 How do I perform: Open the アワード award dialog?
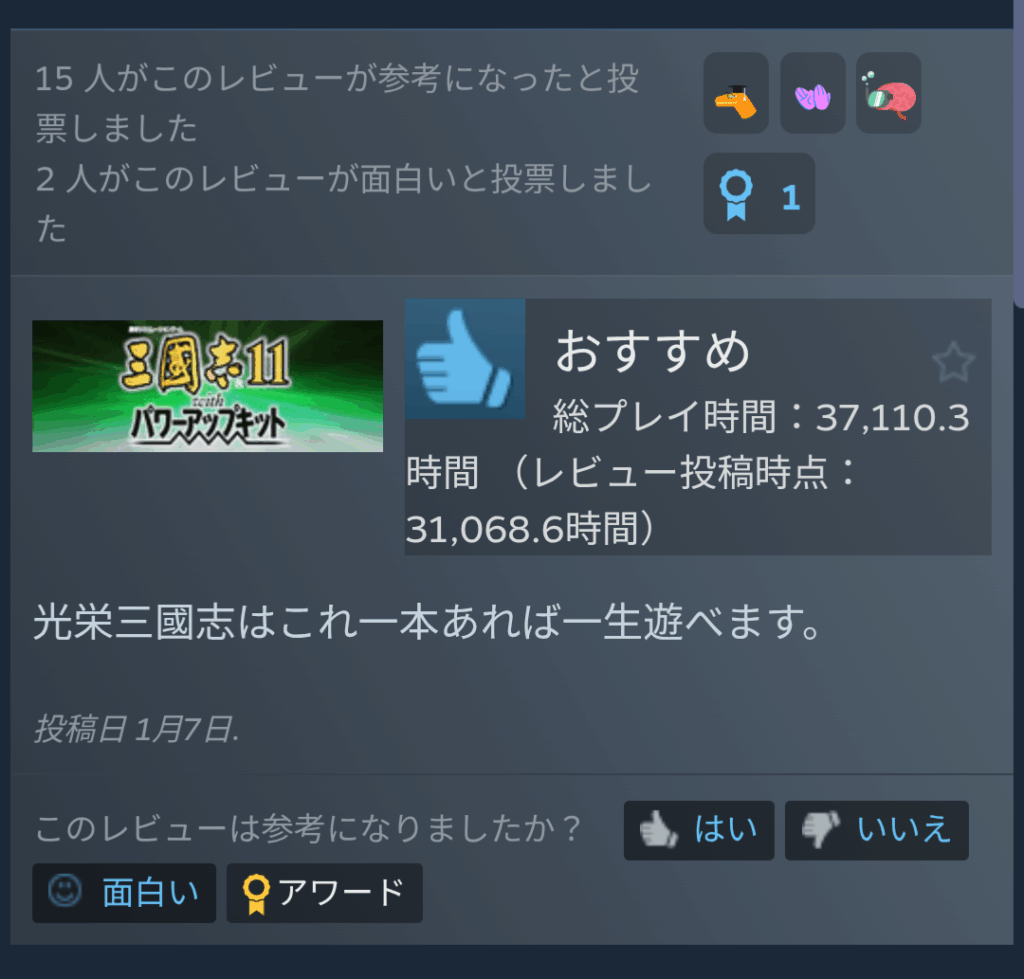[325, 893]
